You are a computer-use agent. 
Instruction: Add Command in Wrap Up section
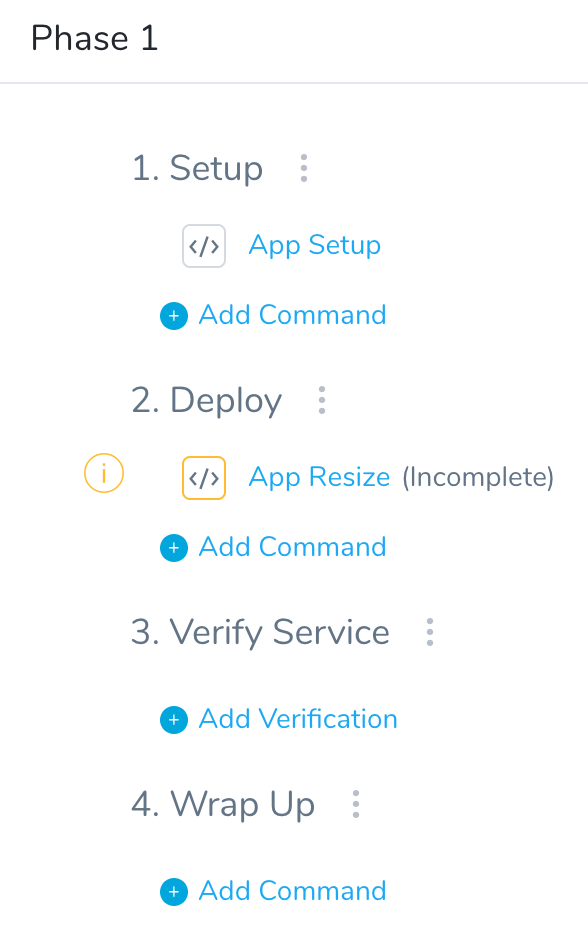(293, 891)
